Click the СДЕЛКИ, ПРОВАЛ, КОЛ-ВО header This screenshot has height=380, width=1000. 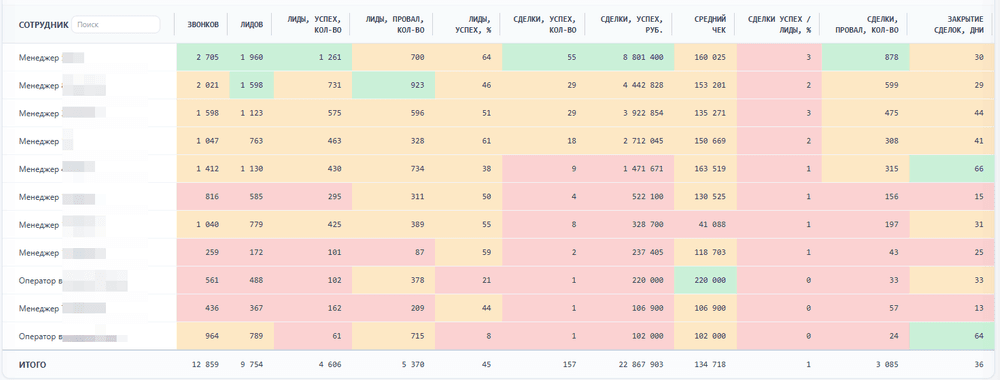coord(868,24)
